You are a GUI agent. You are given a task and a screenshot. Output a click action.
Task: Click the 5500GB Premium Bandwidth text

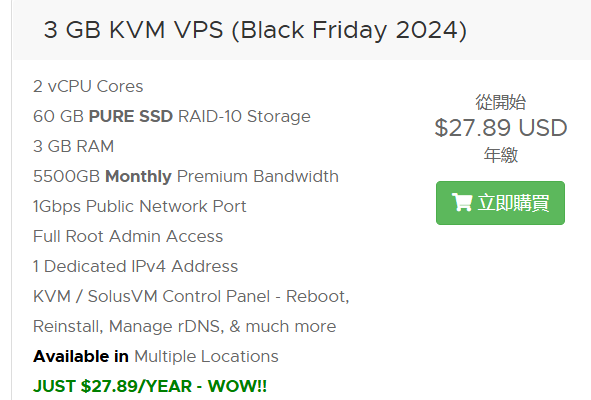(186, 176)
